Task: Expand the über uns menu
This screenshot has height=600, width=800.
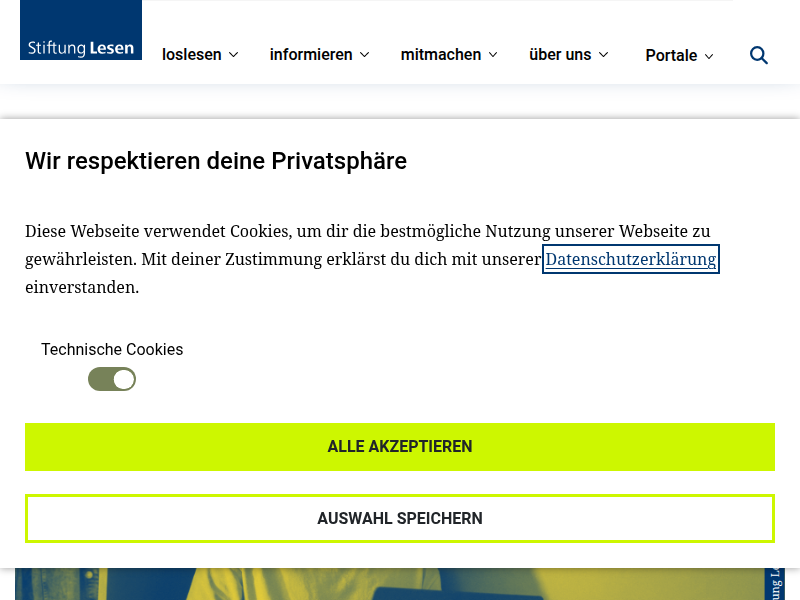Action: click(569, 55)
